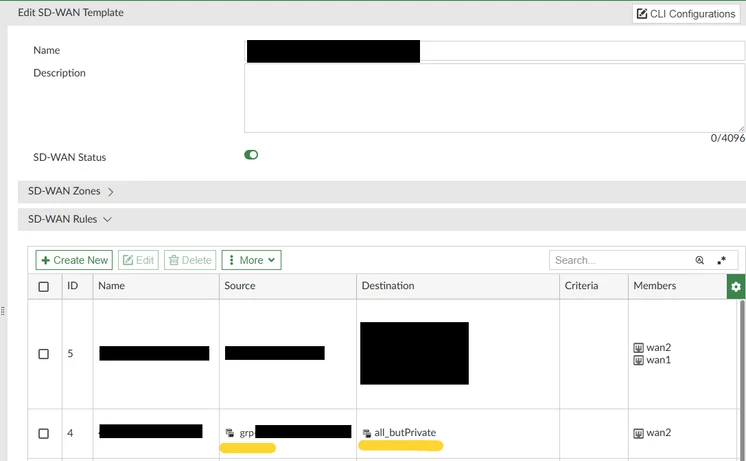The image size is (746, 461).
Task: Tick the checkbox for rule ID 5
Action: coord(43,354)
